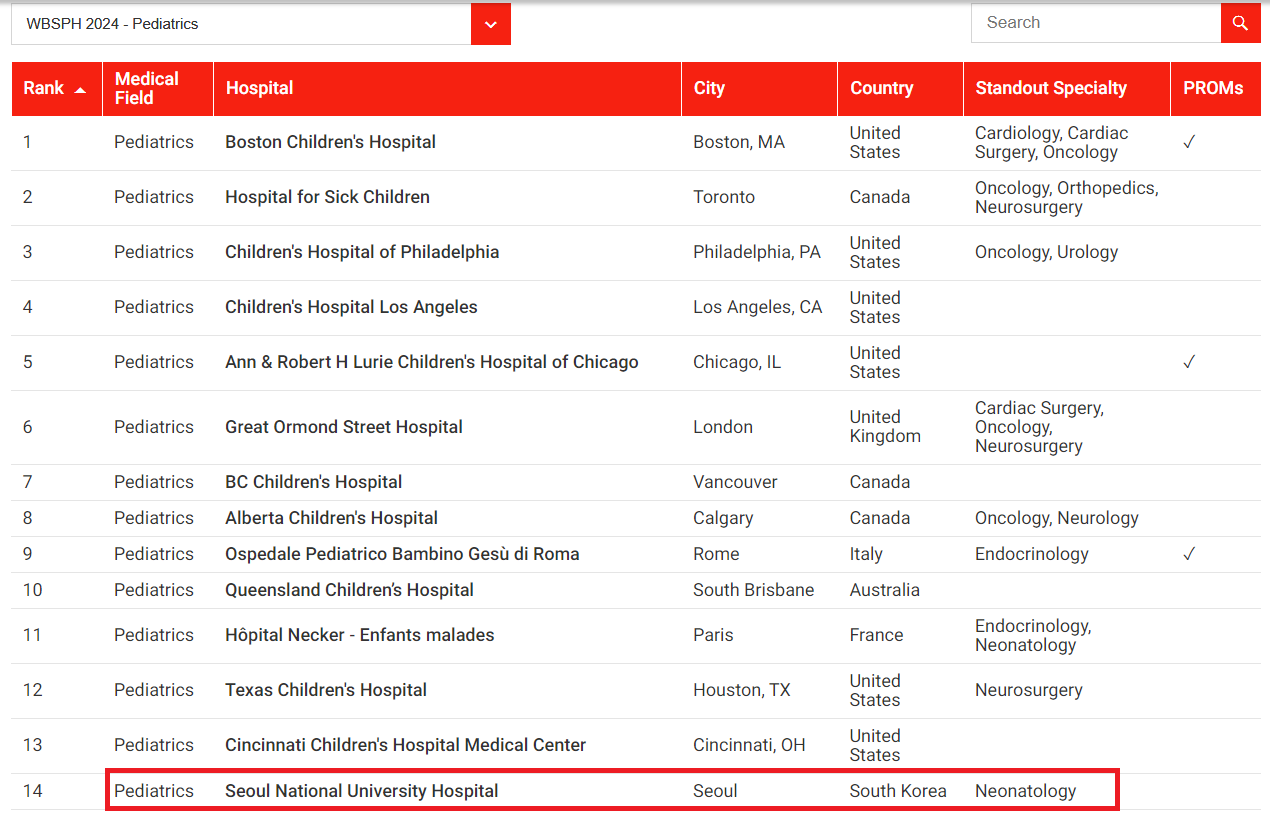Click the red search magnifier button
Image resolution: width=1270 pixels, height=815 pixels.
point(1240,23)
